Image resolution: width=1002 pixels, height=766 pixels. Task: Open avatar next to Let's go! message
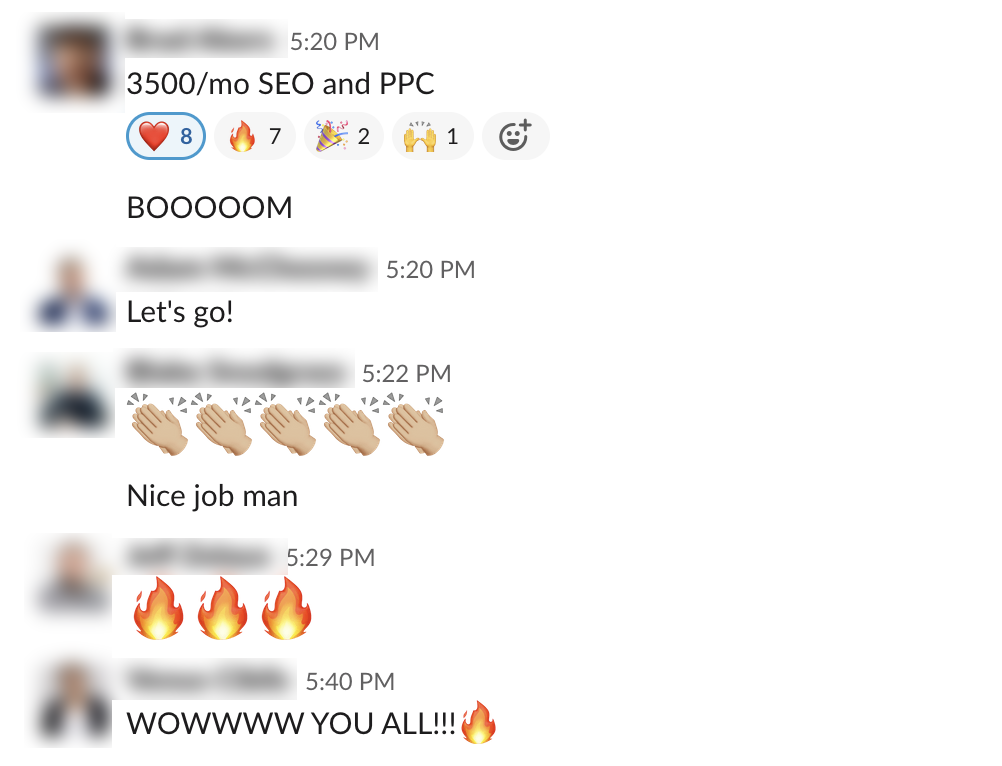74,290
